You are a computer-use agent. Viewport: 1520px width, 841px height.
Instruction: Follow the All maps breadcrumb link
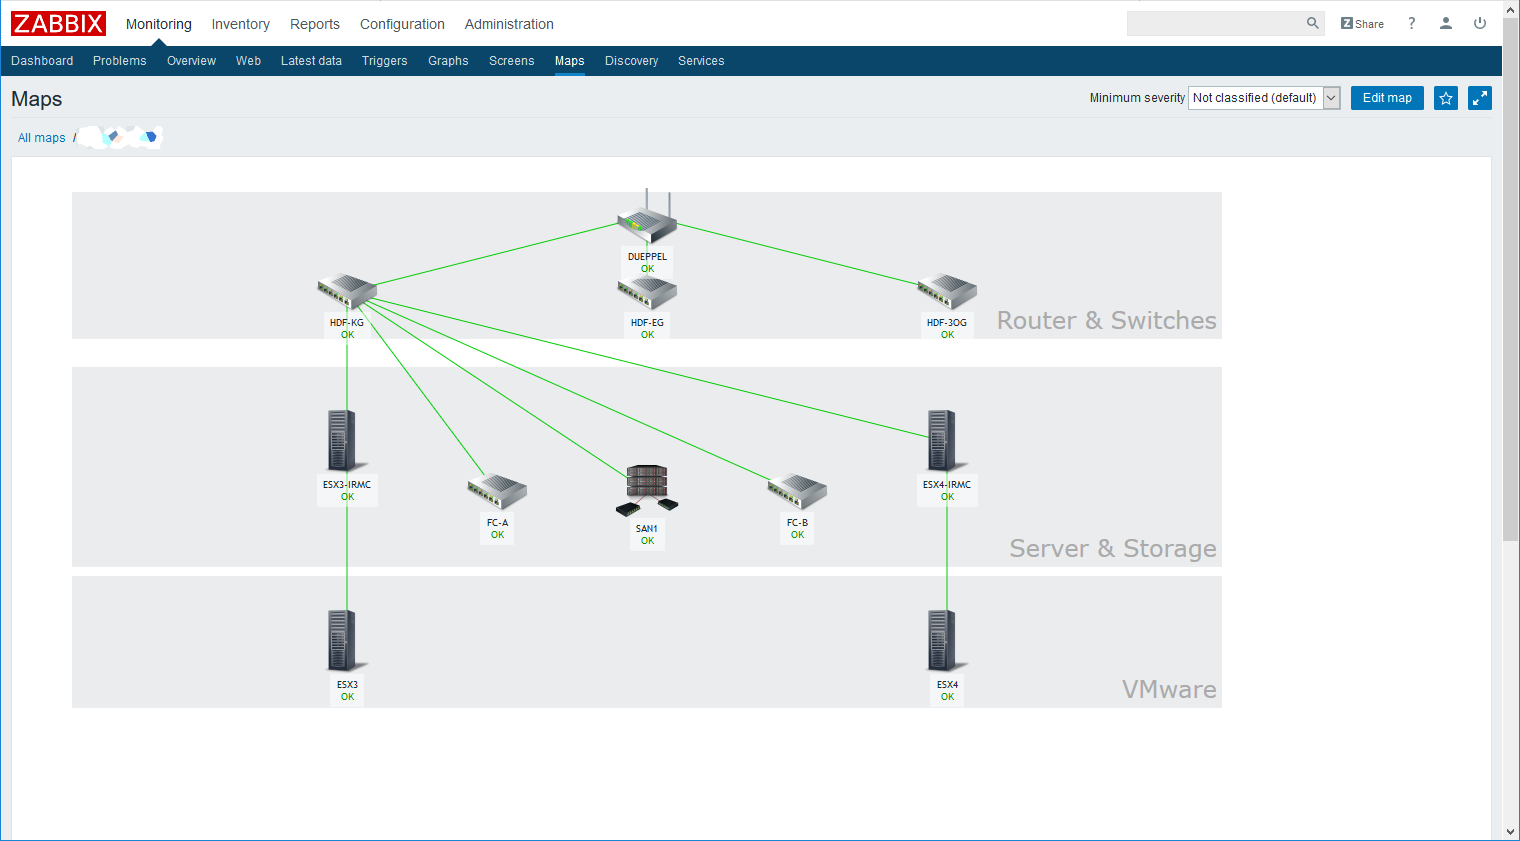pos(42,138)
